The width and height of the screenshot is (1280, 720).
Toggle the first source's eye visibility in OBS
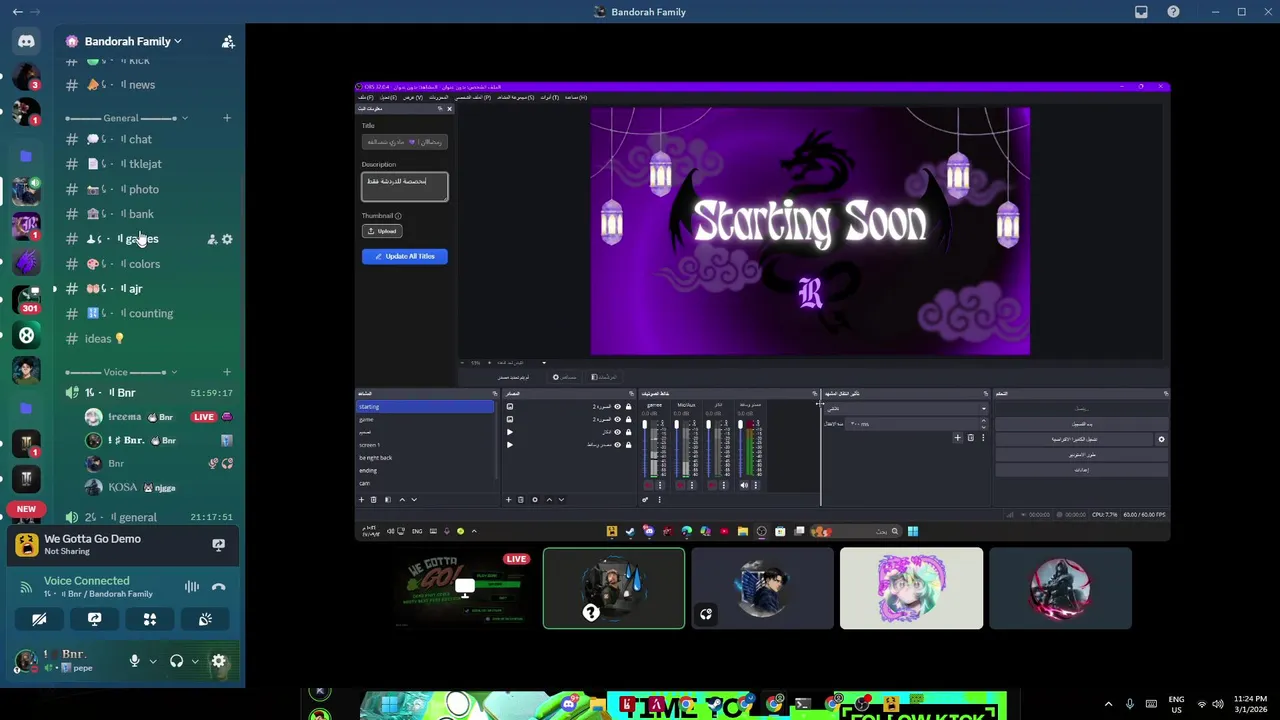(617, 407)
